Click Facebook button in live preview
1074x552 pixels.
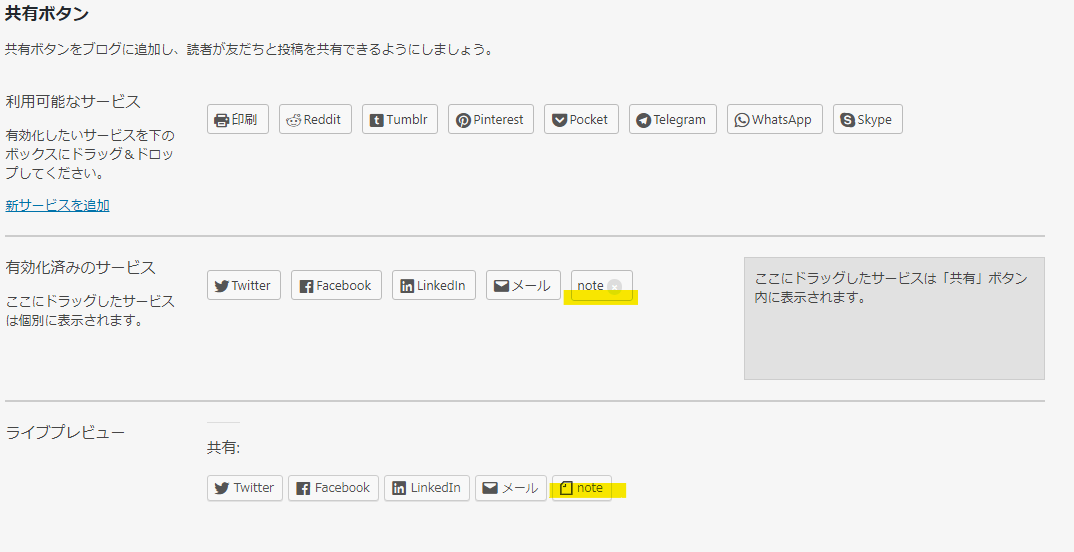[333, 488]
